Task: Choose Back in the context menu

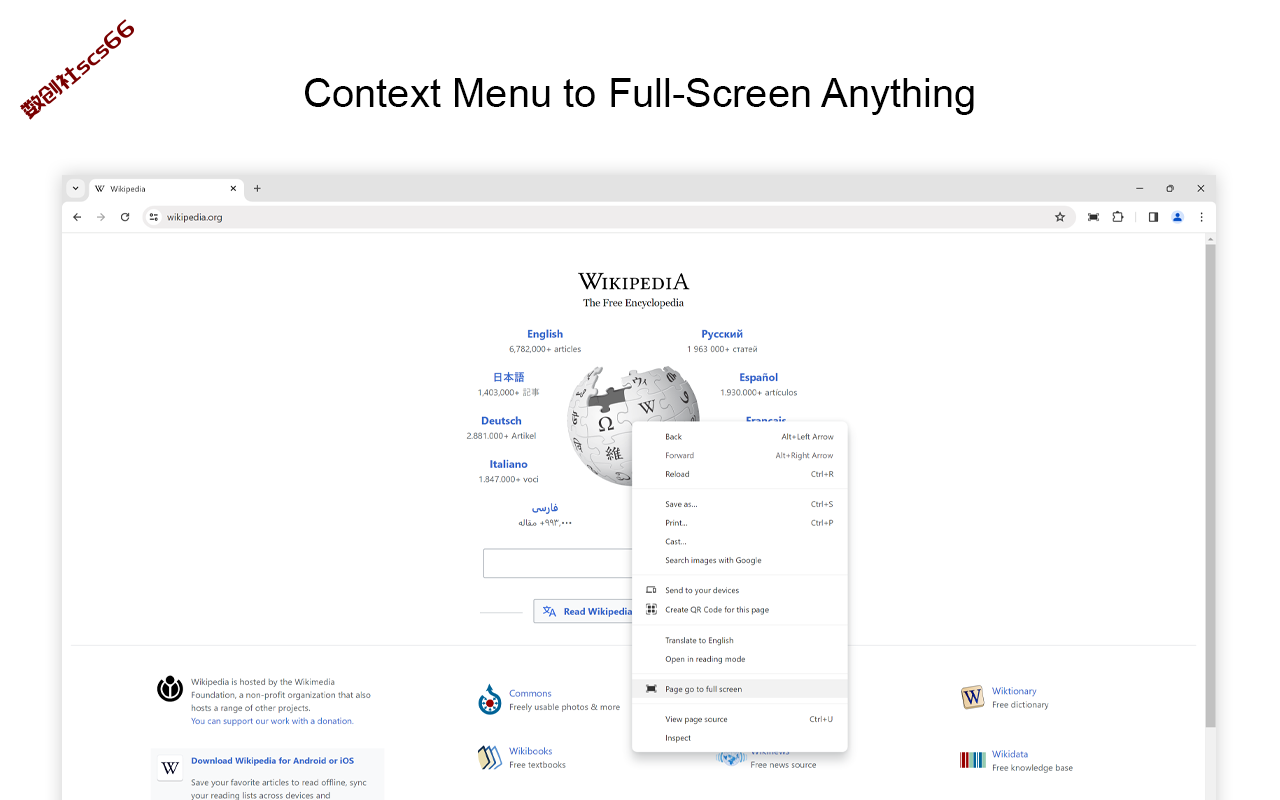Action: click(740, 437)
